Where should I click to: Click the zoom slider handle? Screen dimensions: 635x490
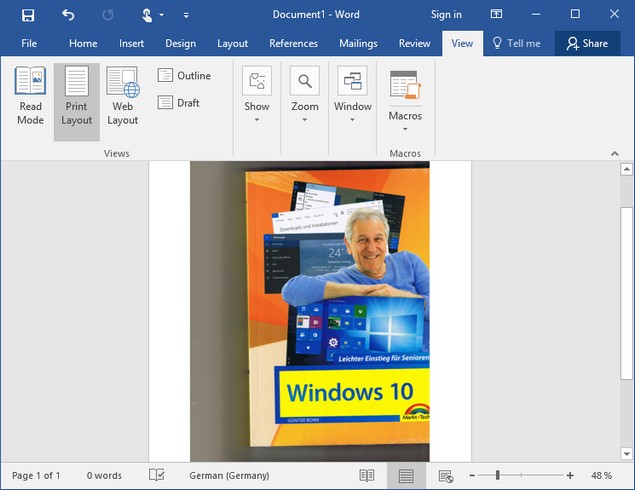coord(498,475)
